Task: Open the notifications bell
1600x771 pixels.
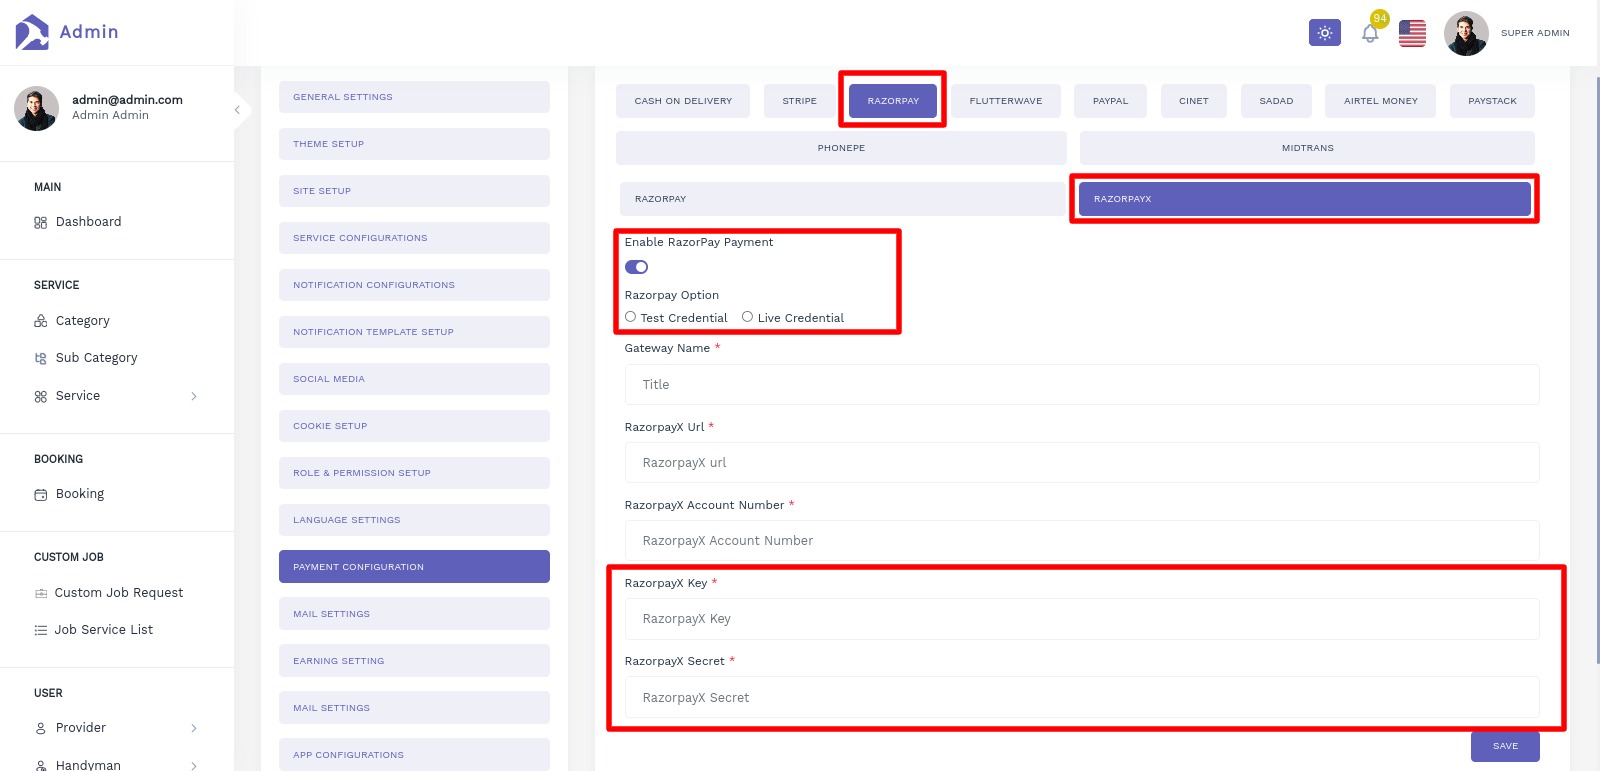Action: (x=1370, y=33)
